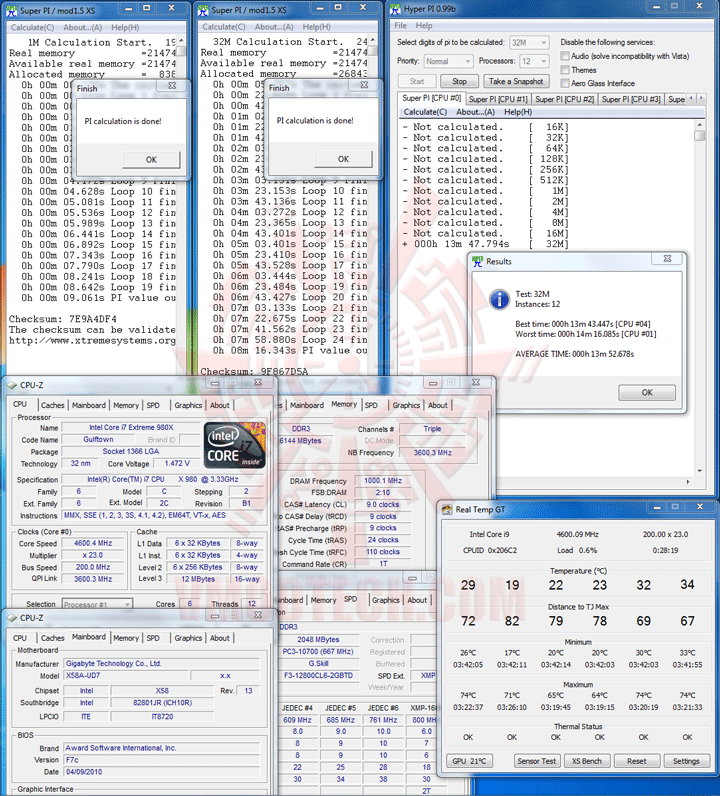
Task: Open the File menu in Hyper PI
Action: point(401,25)
